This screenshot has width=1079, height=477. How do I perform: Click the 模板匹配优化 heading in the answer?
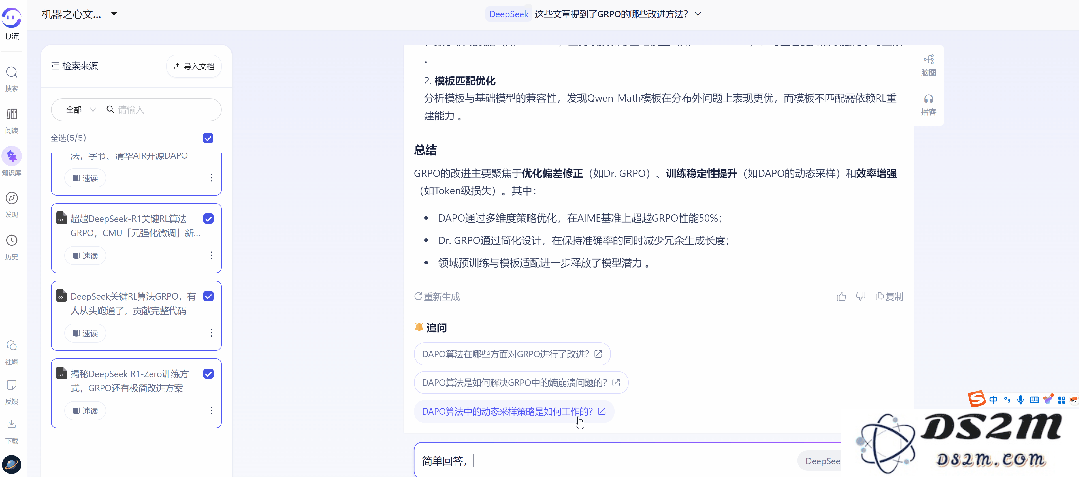(464, 81)
